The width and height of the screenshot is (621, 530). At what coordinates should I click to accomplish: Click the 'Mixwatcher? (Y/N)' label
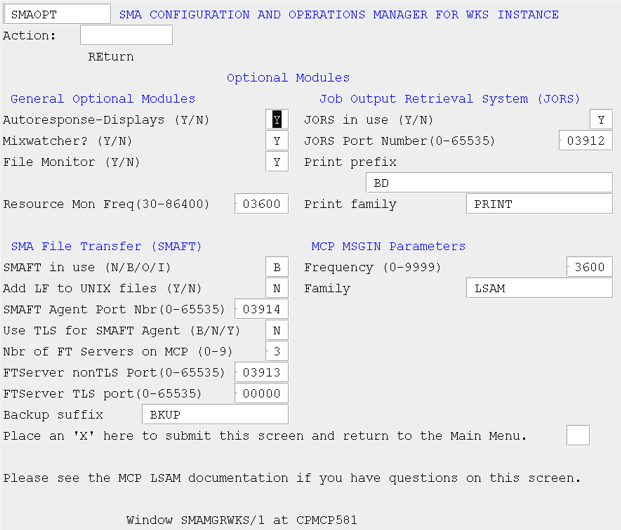click(67, 141)
